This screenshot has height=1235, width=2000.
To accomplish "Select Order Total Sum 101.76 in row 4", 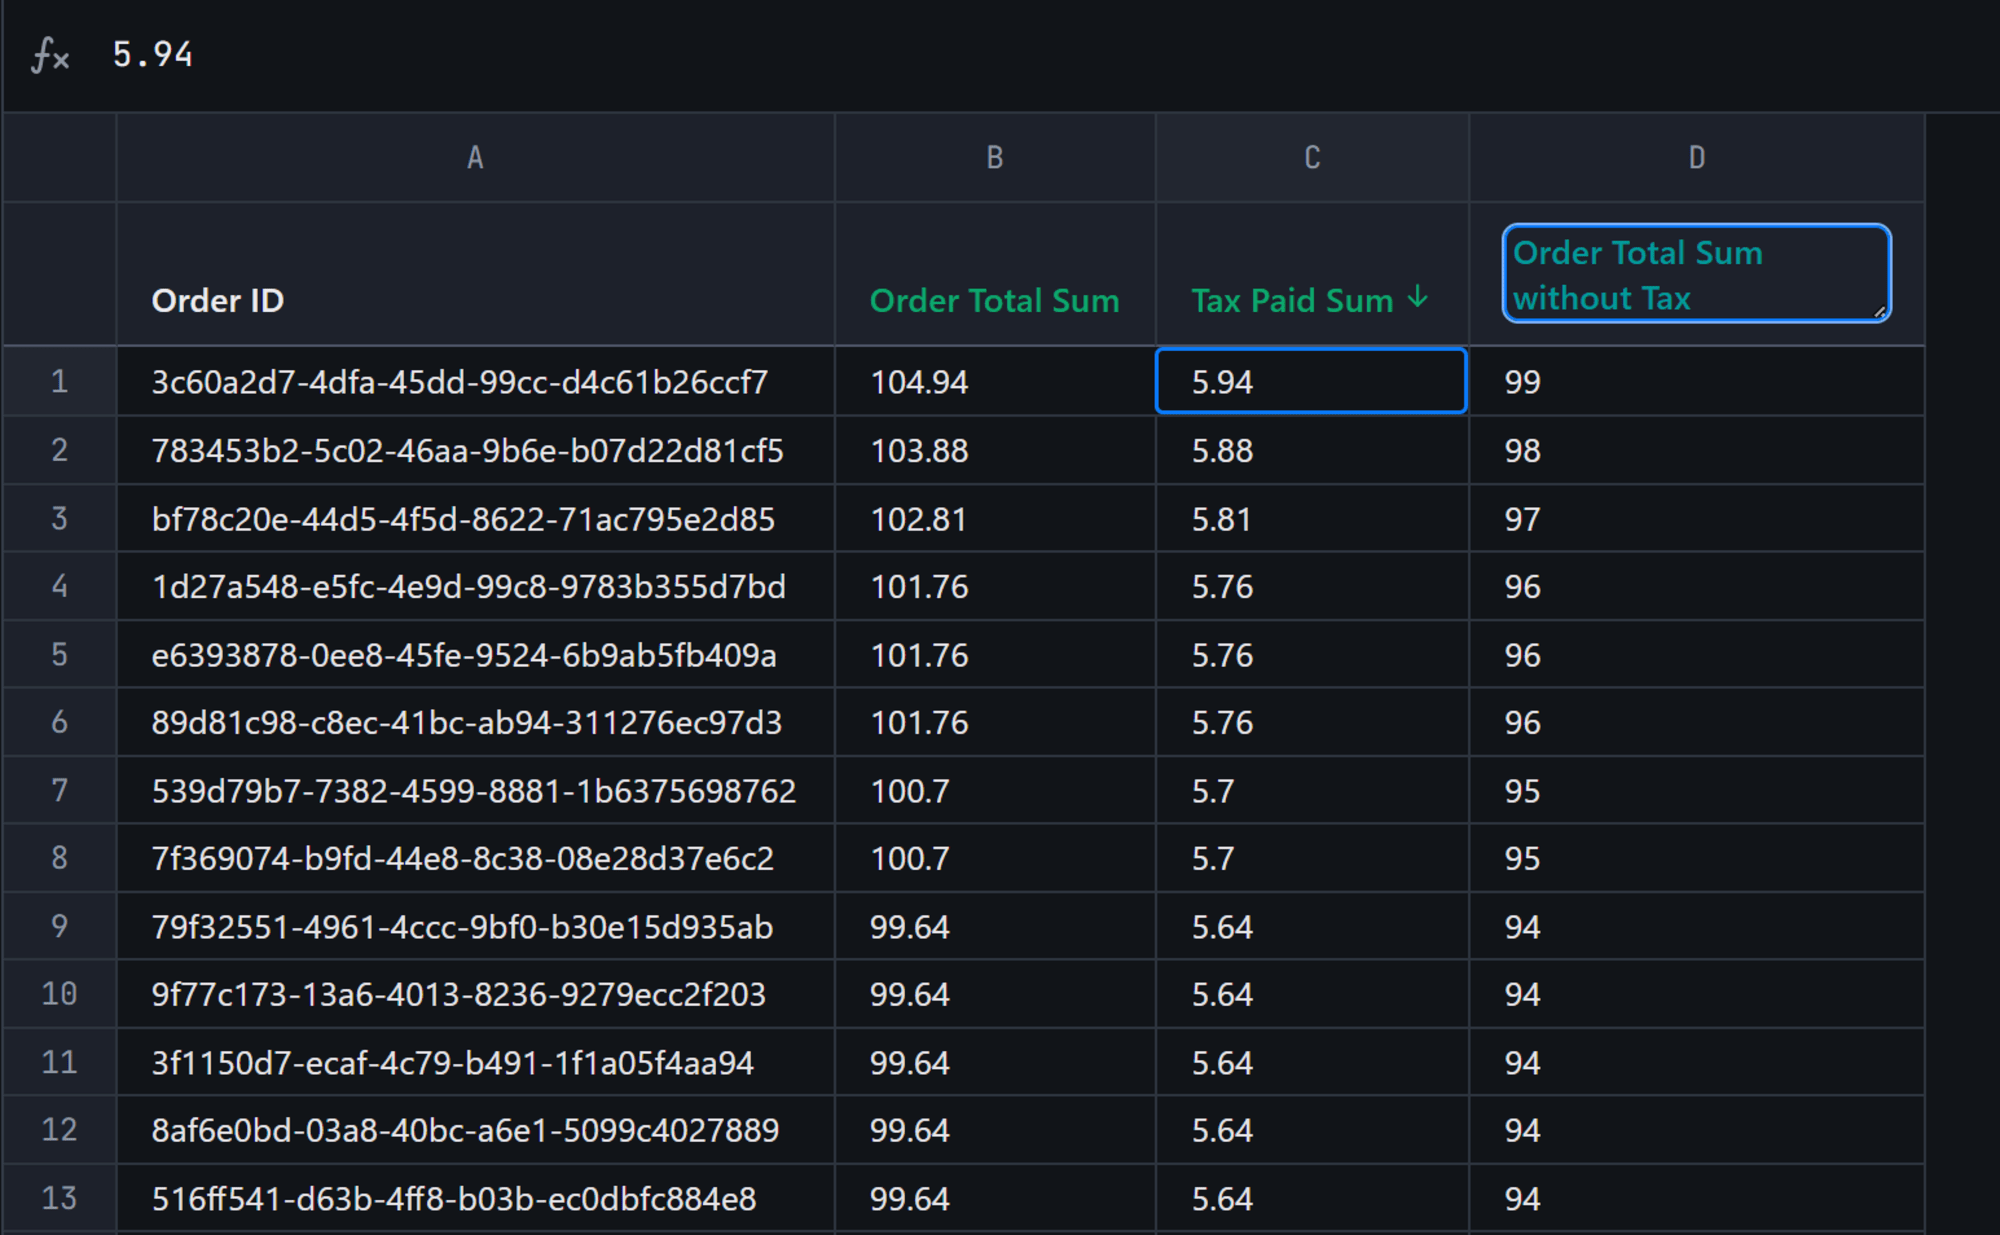I will [995, 587].
